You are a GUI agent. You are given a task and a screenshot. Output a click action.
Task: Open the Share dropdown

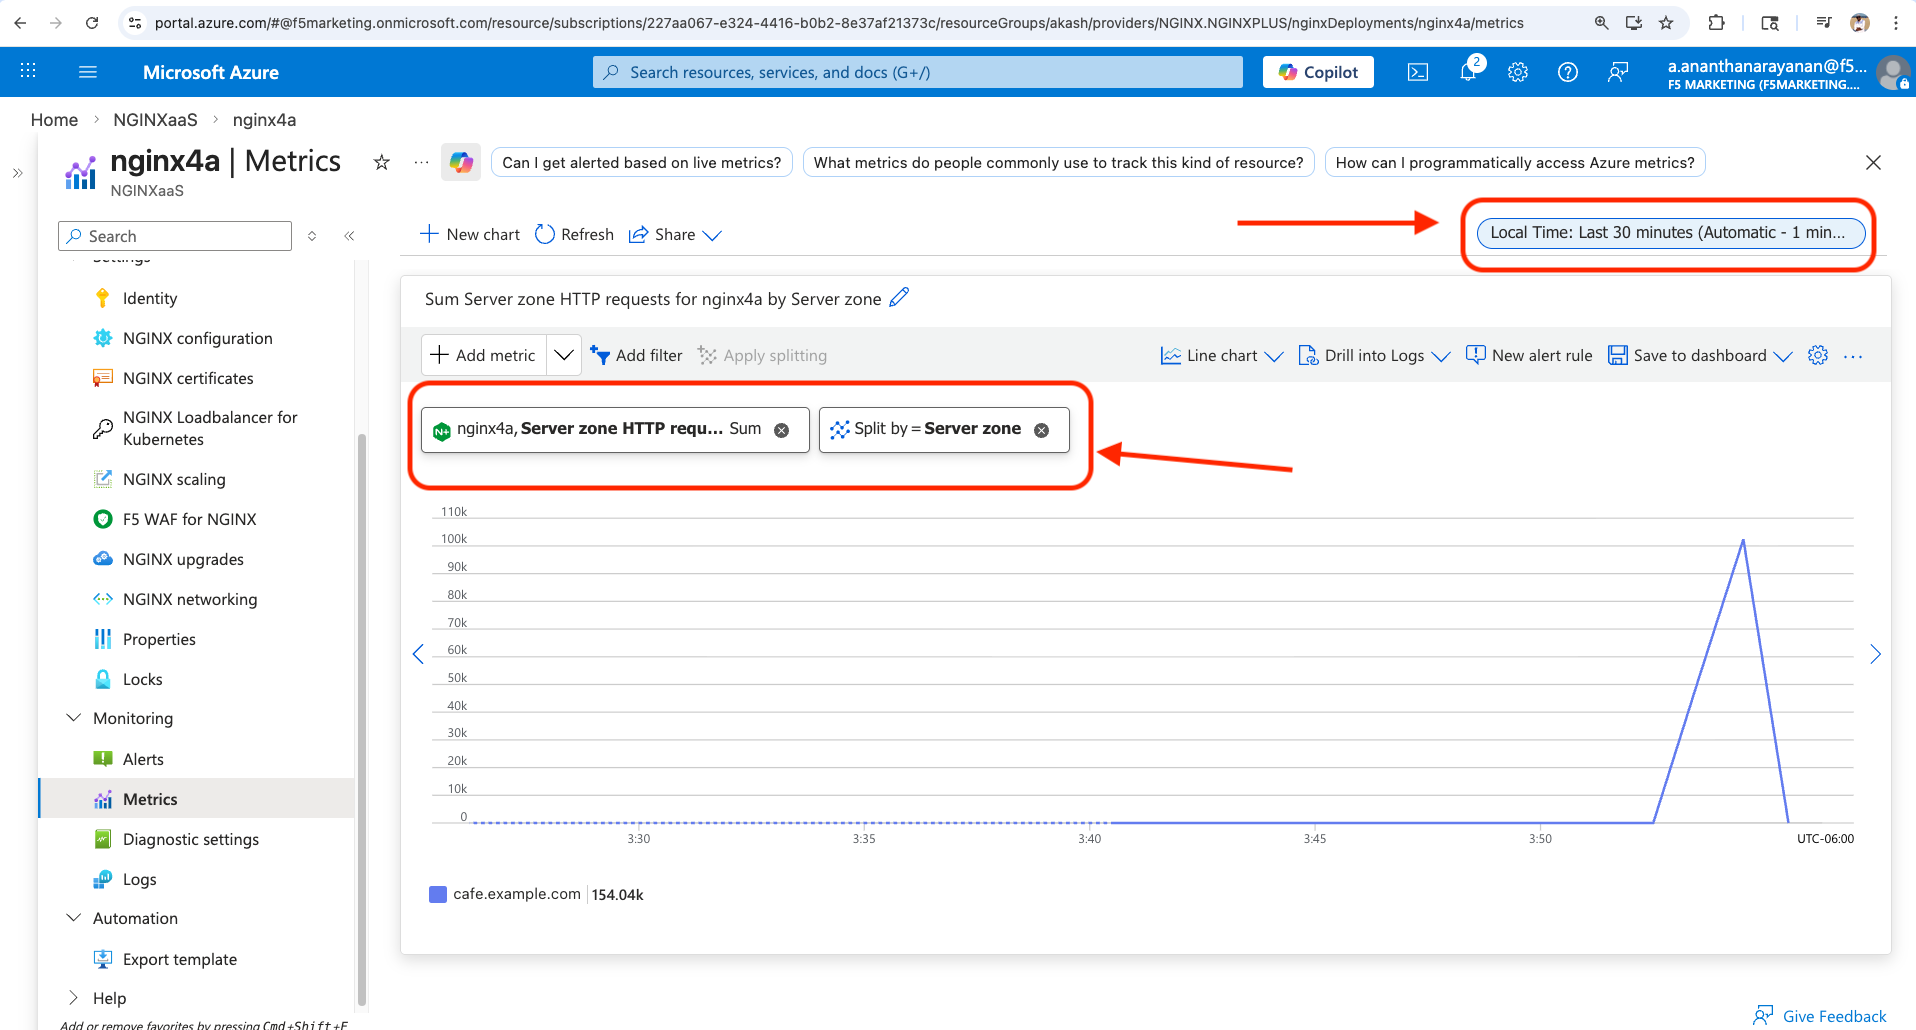(674, 234)
